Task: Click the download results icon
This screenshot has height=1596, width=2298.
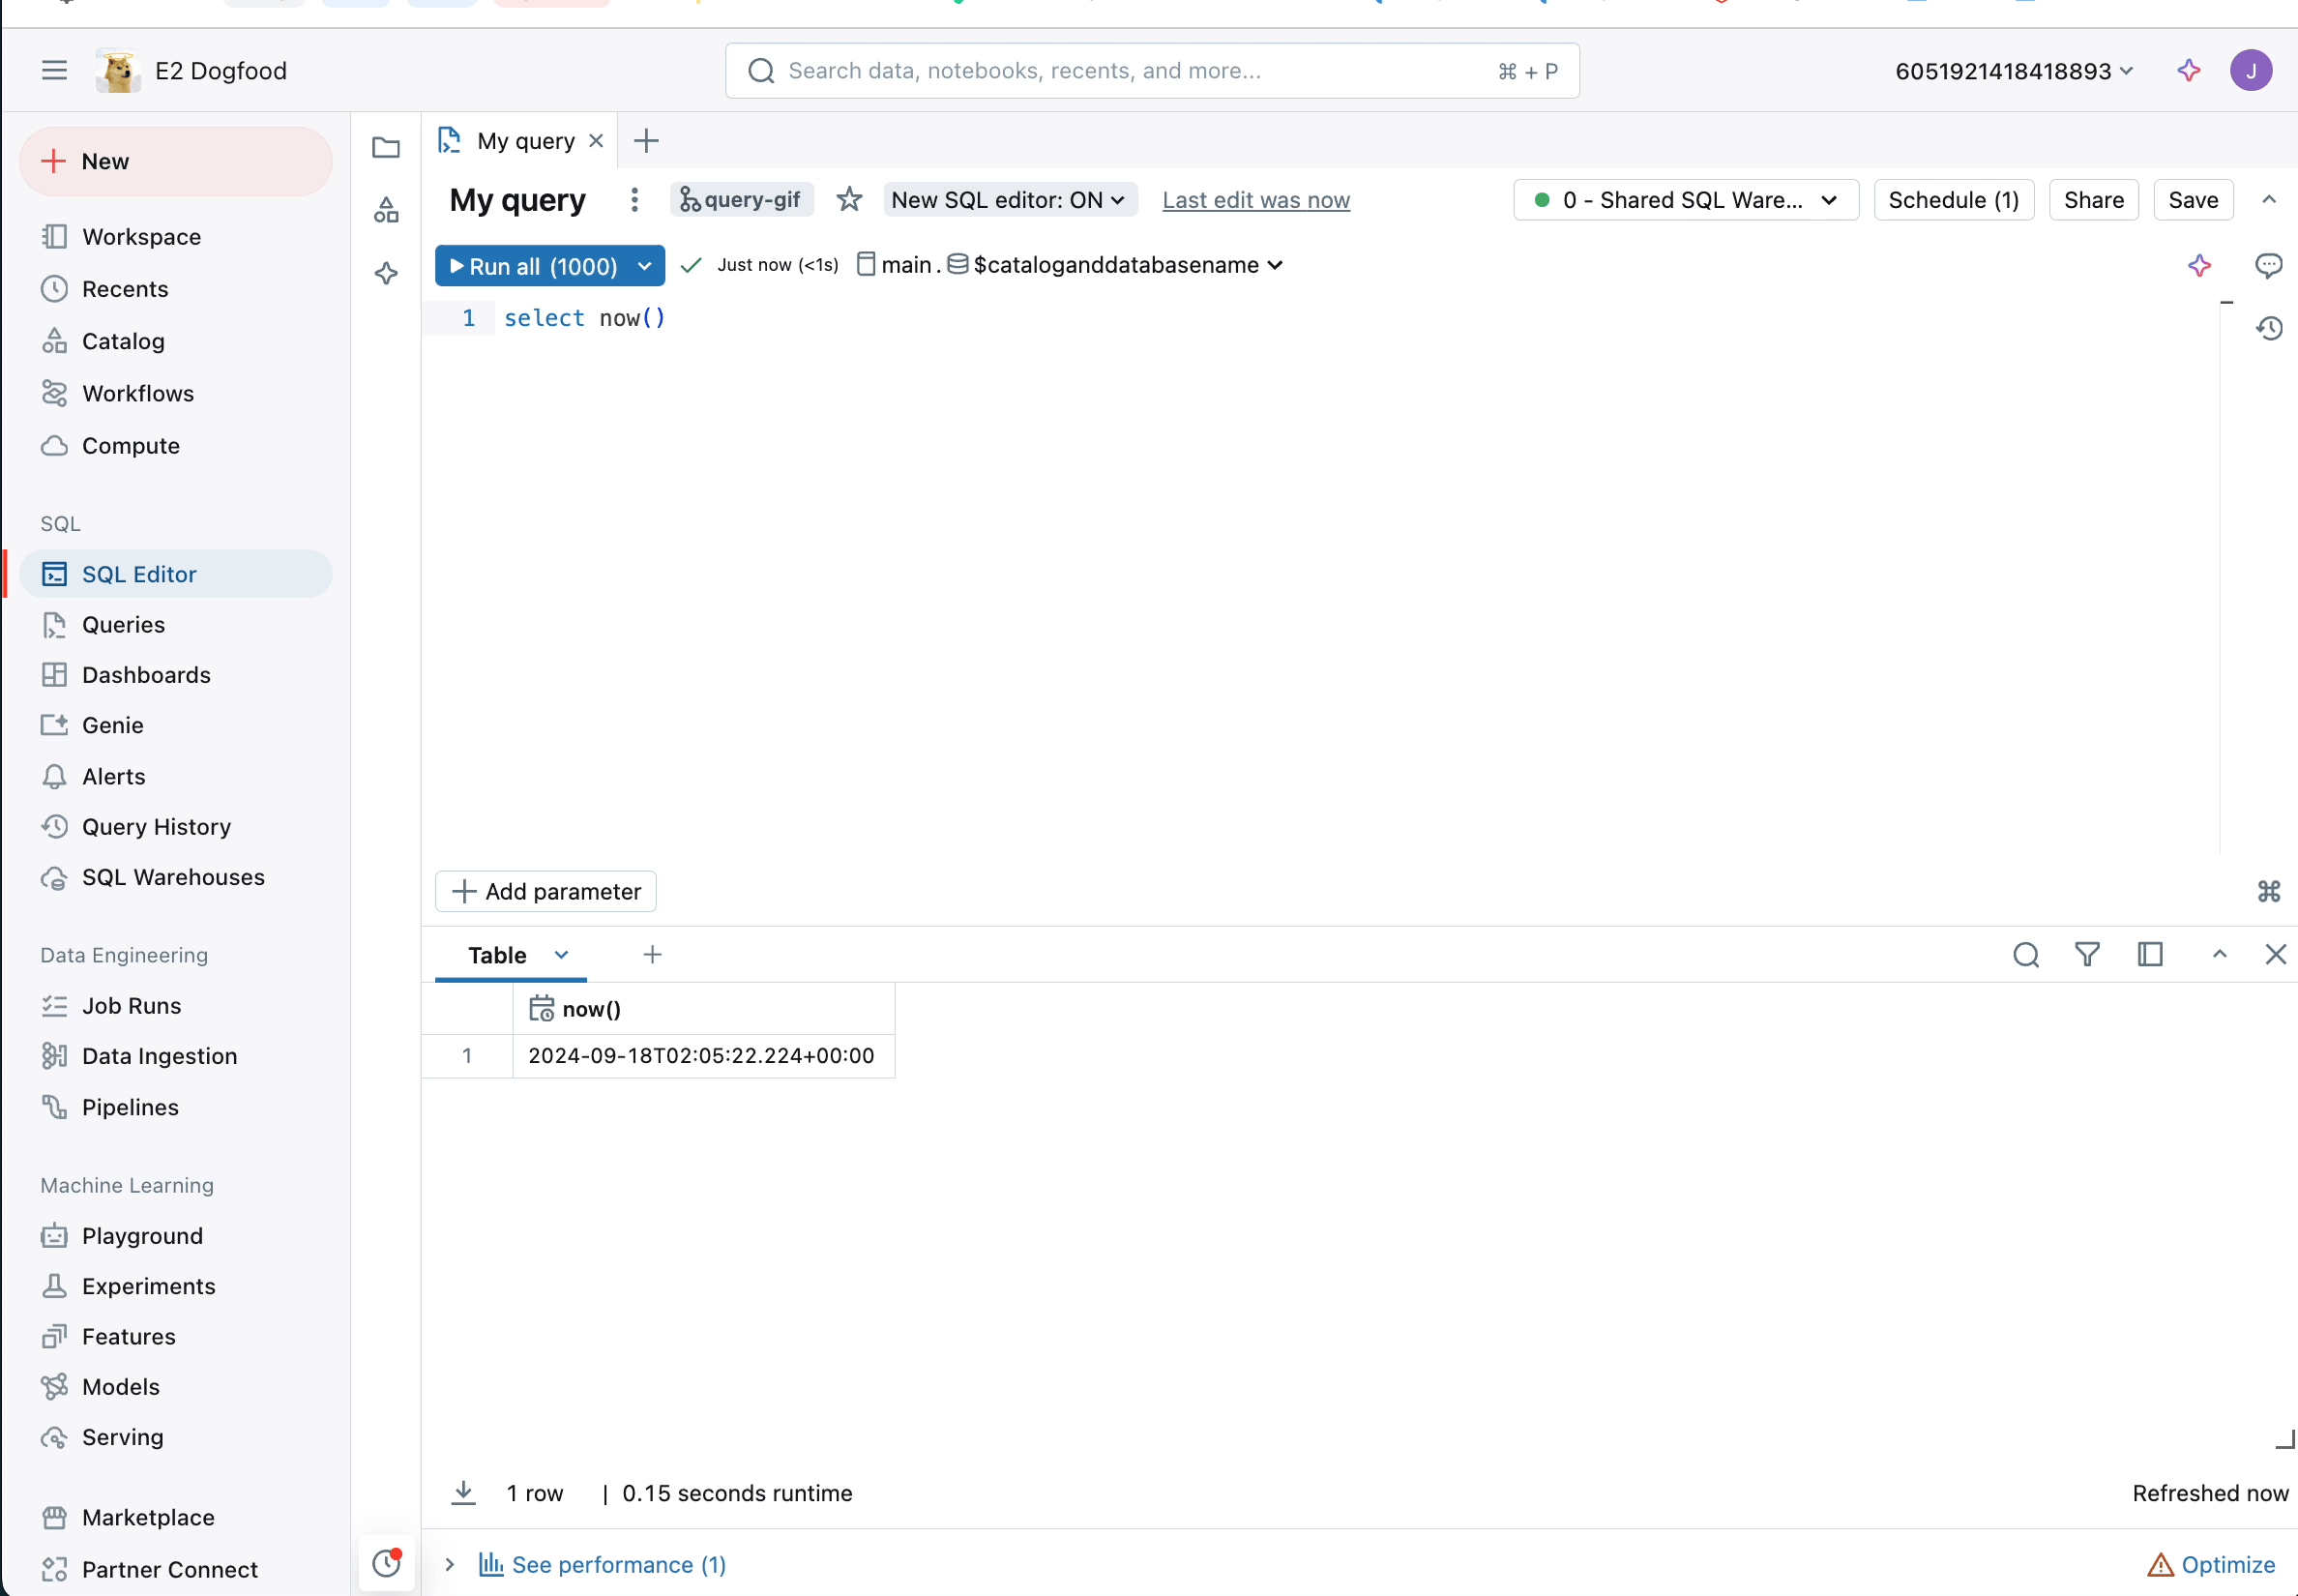Action: (463, 1493)
